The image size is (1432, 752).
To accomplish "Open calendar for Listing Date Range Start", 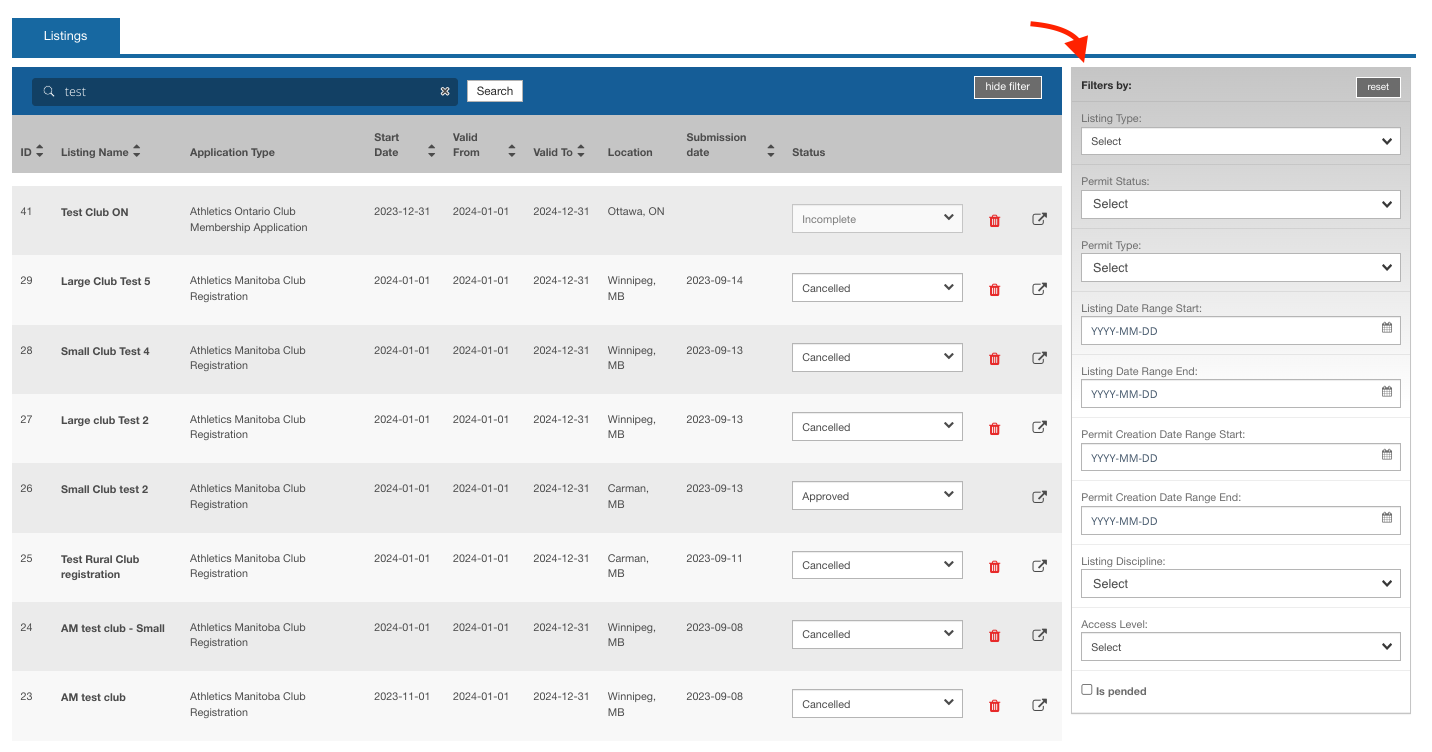I will 1387,328.
